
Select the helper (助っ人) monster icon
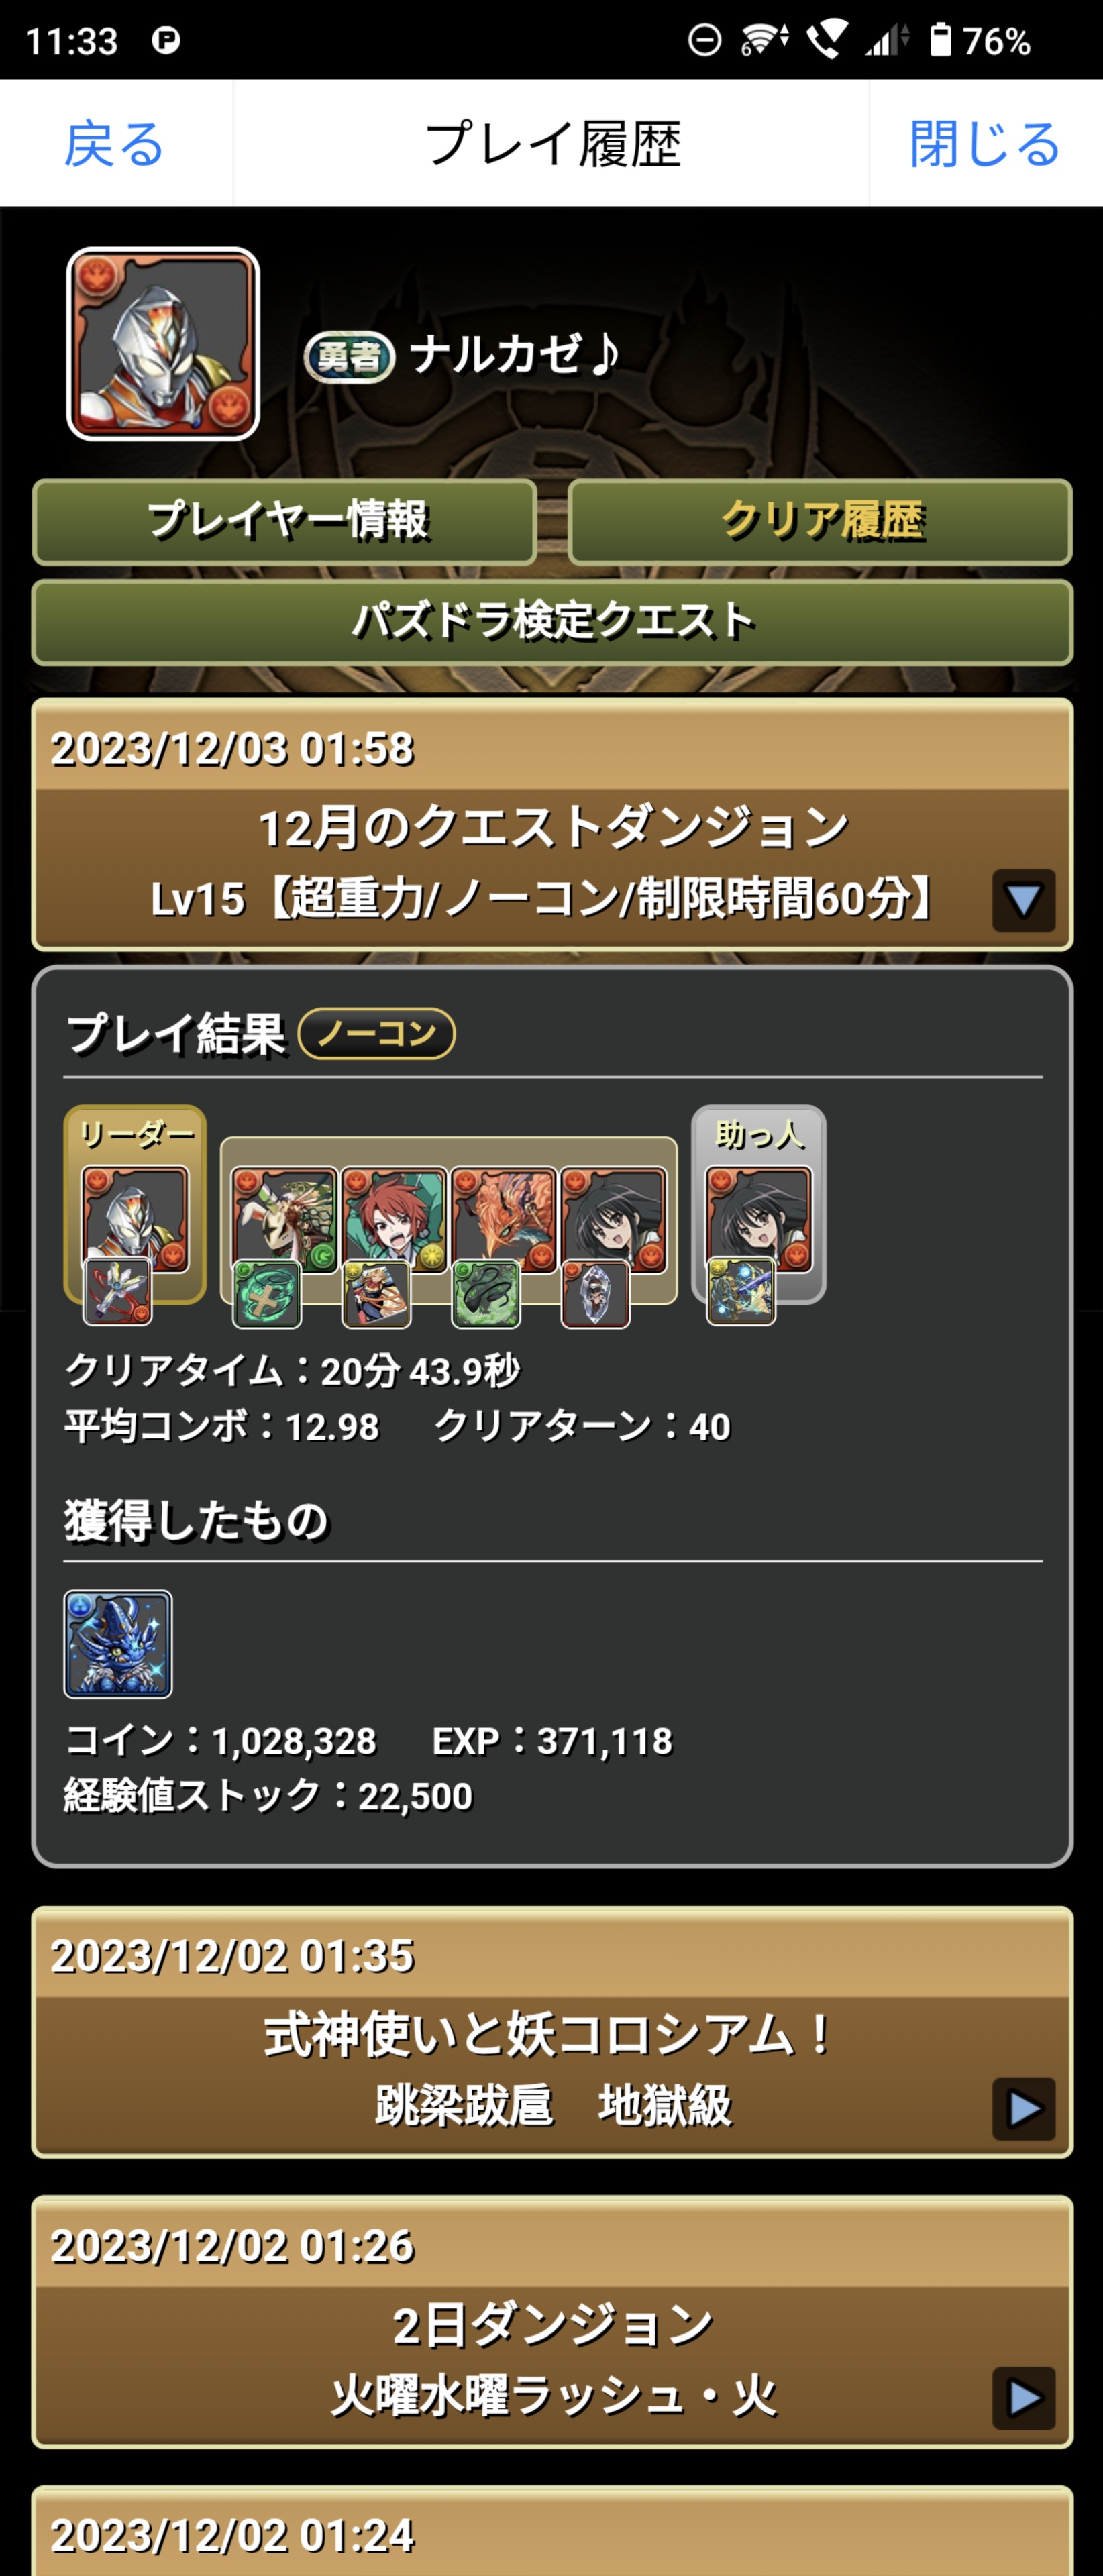(x=759, y=1219)
